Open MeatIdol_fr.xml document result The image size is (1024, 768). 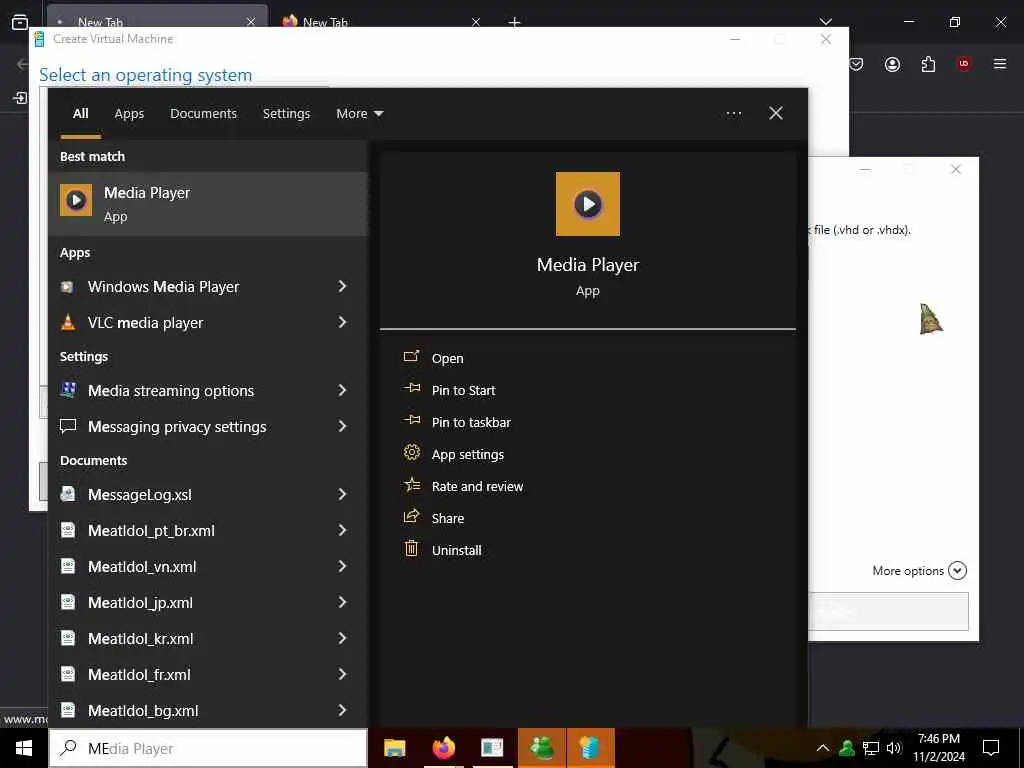[208, 675]
